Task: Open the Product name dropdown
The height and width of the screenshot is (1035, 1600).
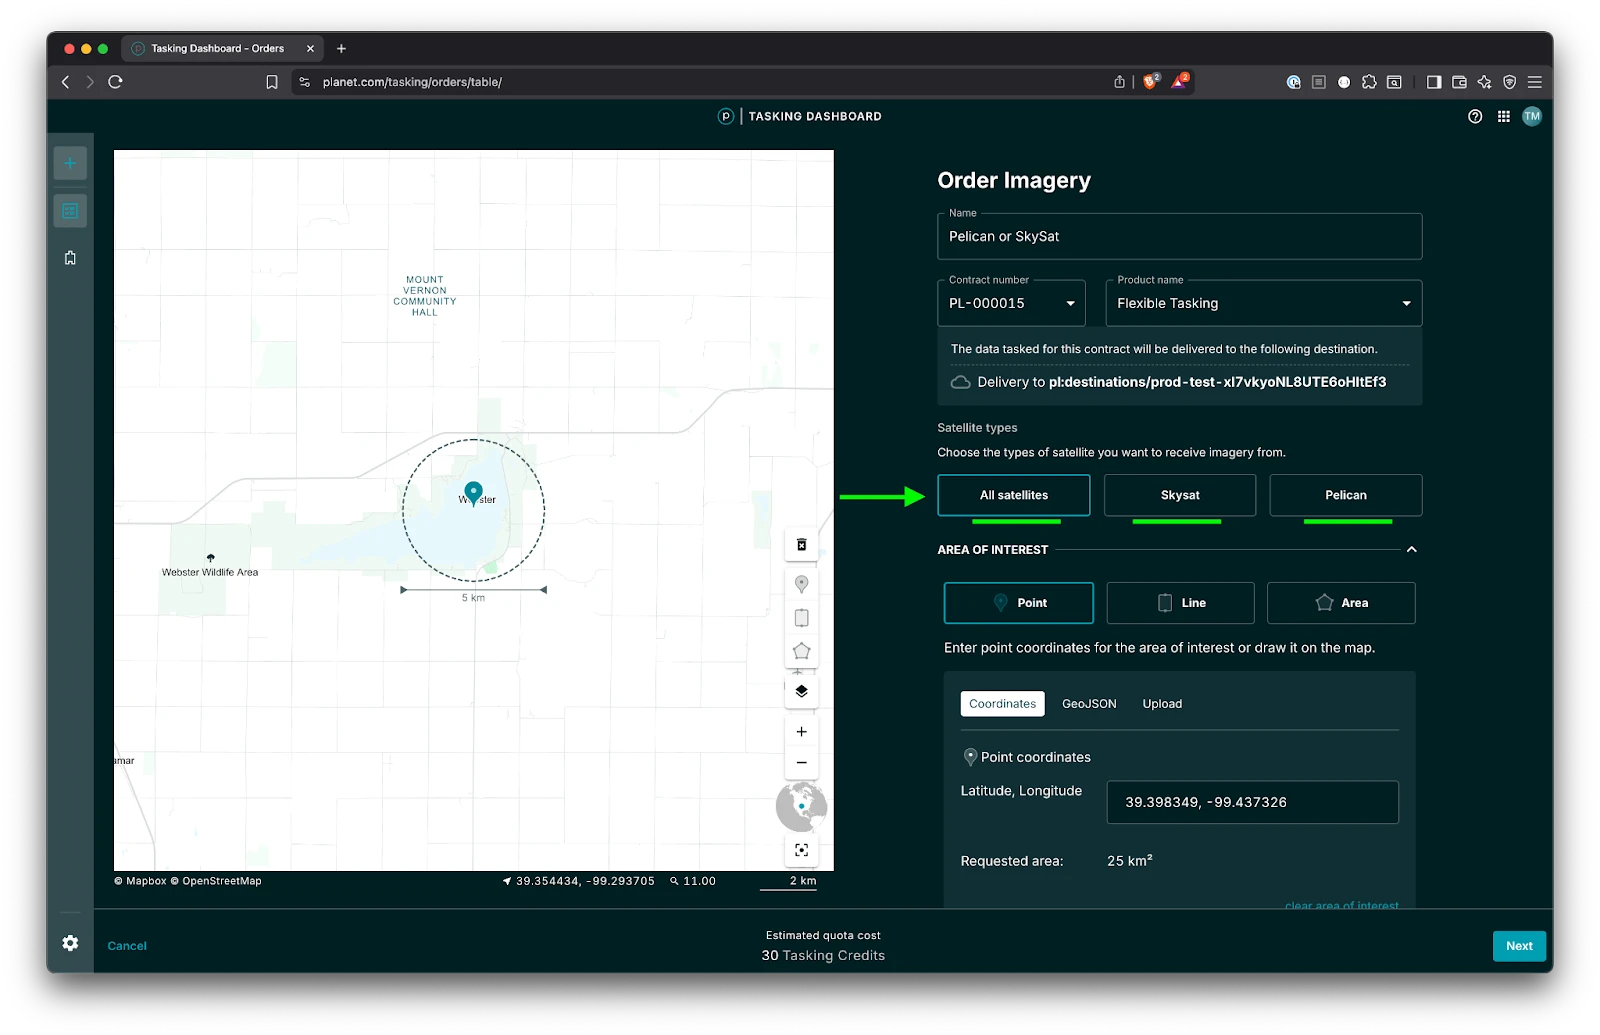Action: pyautogui.click(x=1263, y=303)
